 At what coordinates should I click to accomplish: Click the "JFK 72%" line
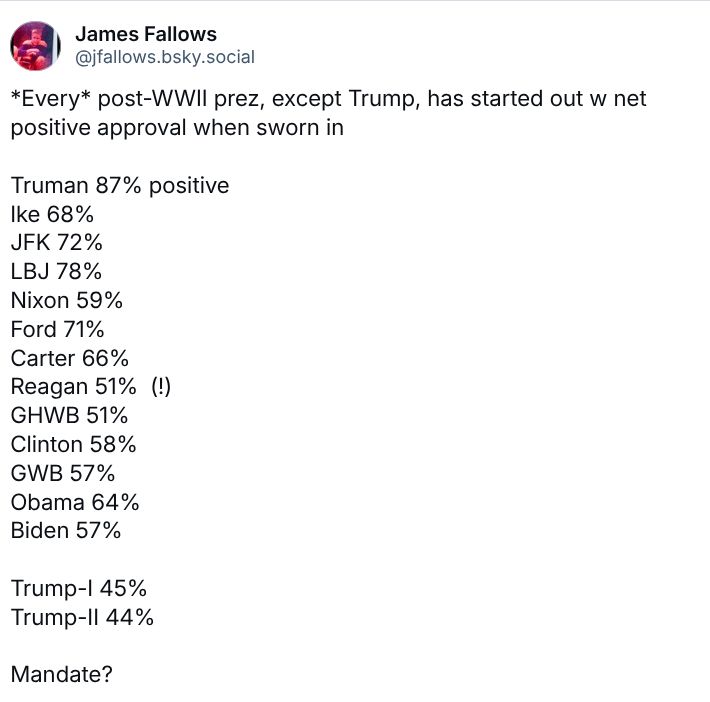(57, 243)
